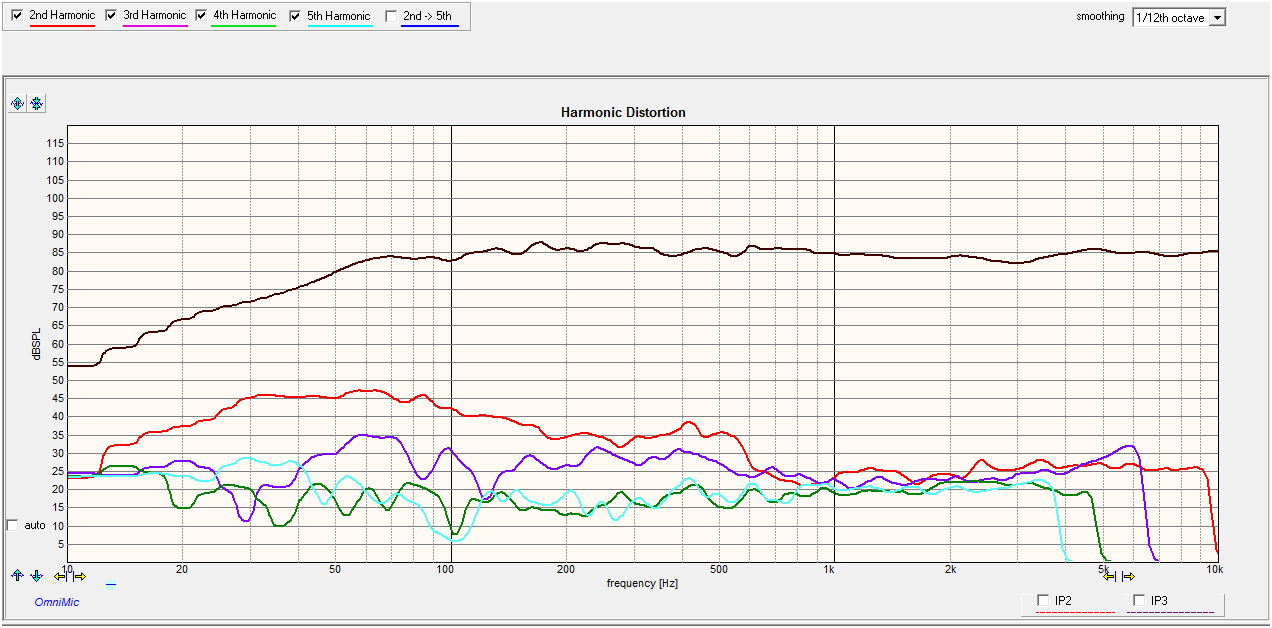Click the expand vertical scale icon

tap(17, 104)
